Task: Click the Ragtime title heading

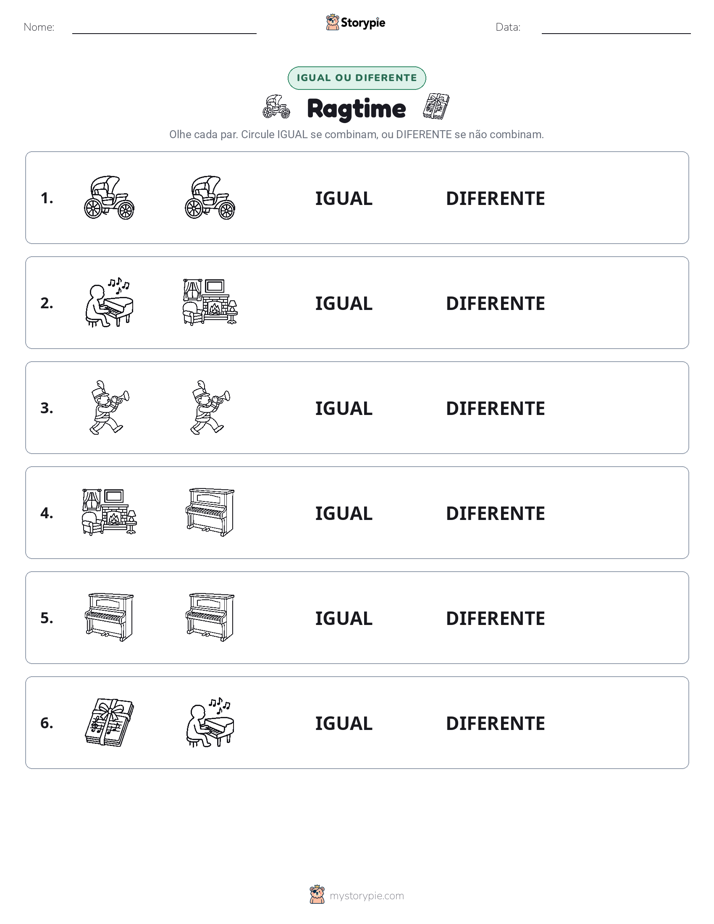Action: pyautogui.click(x=356, y=109)
